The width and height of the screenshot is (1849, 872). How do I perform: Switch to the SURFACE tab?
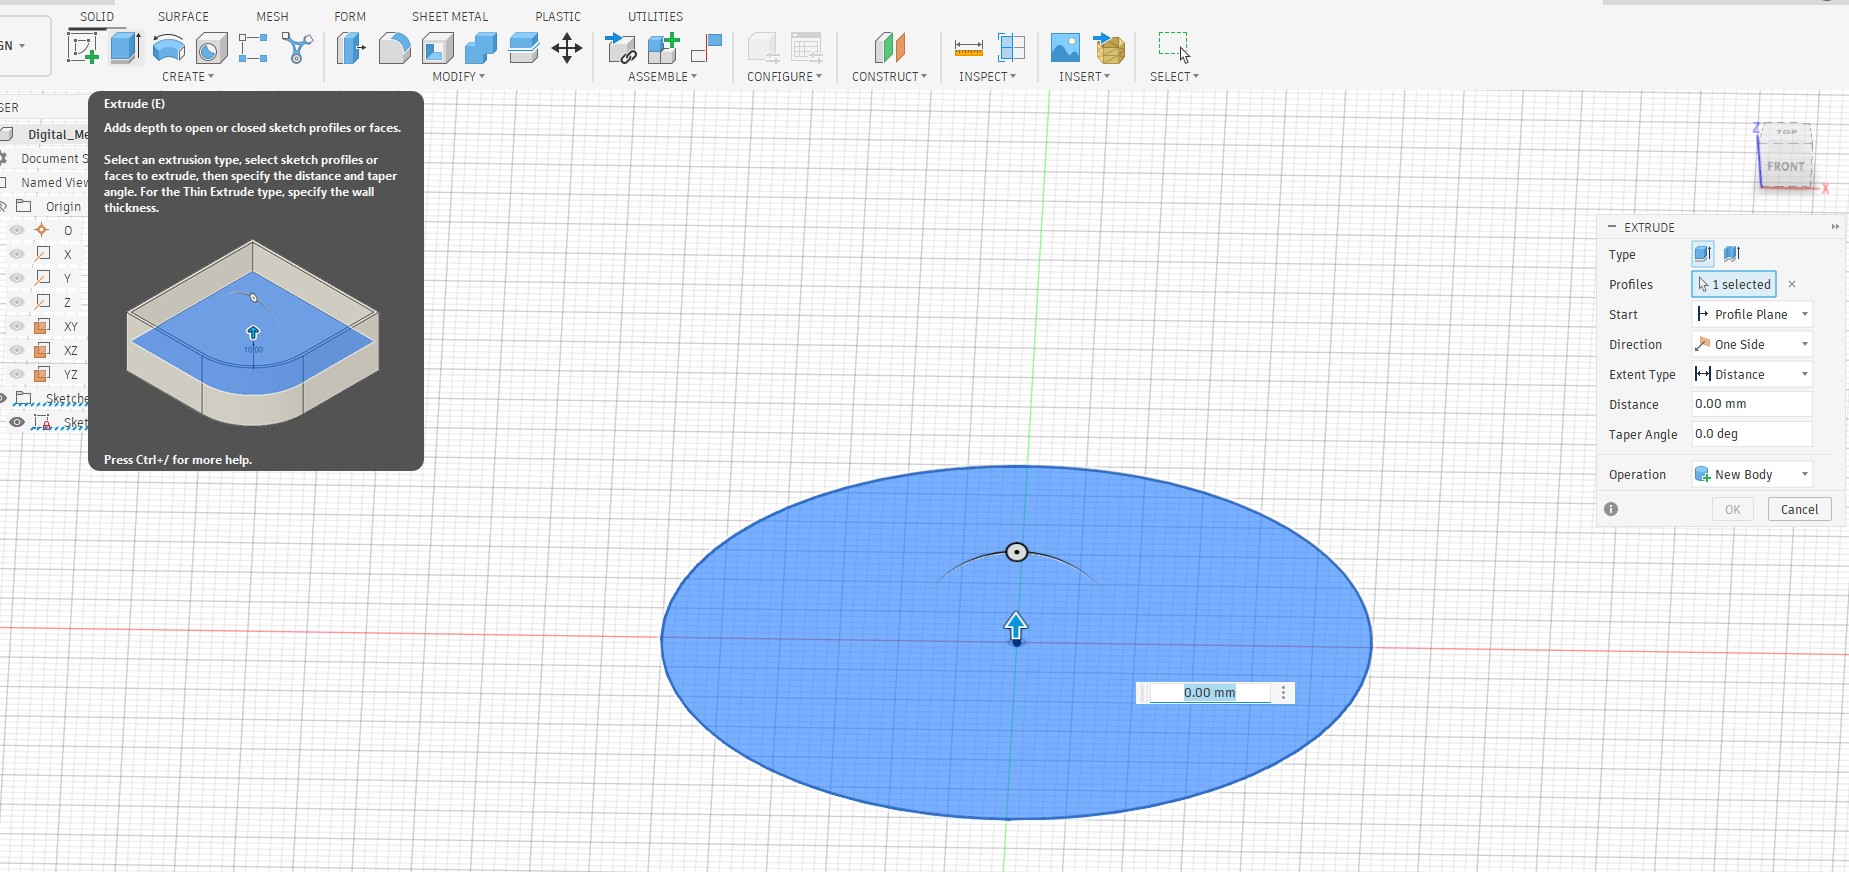[x=183, y=16]
